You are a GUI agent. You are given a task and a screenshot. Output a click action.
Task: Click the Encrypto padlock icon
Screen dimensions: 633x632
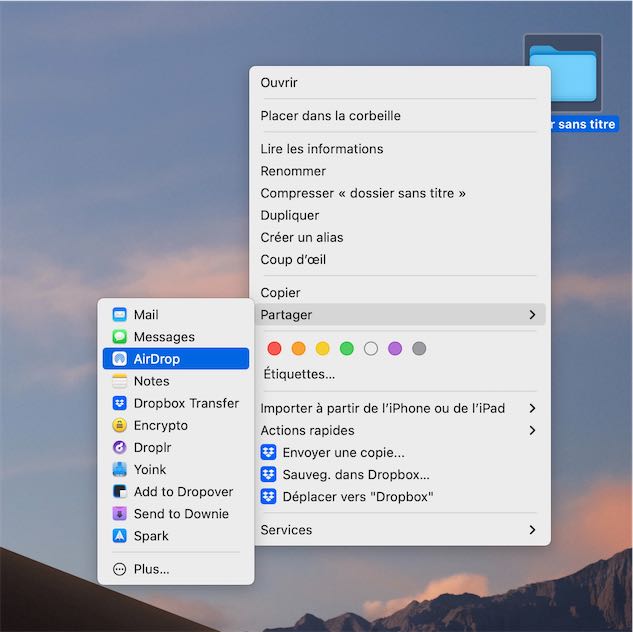coord(119,425)
